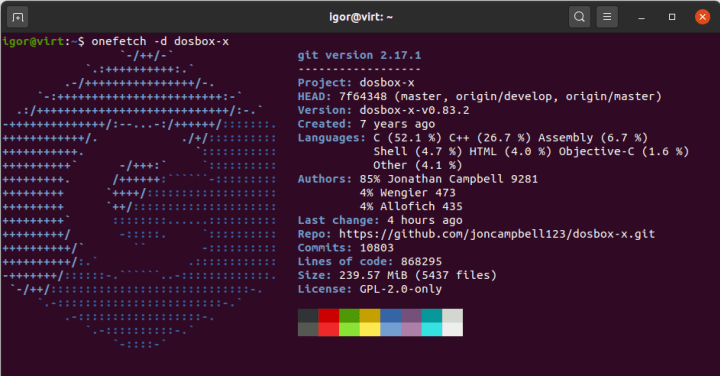Click Assembly (6.7 %) language entry
This screenshot has width=720, height=376.
coord(593,138)
